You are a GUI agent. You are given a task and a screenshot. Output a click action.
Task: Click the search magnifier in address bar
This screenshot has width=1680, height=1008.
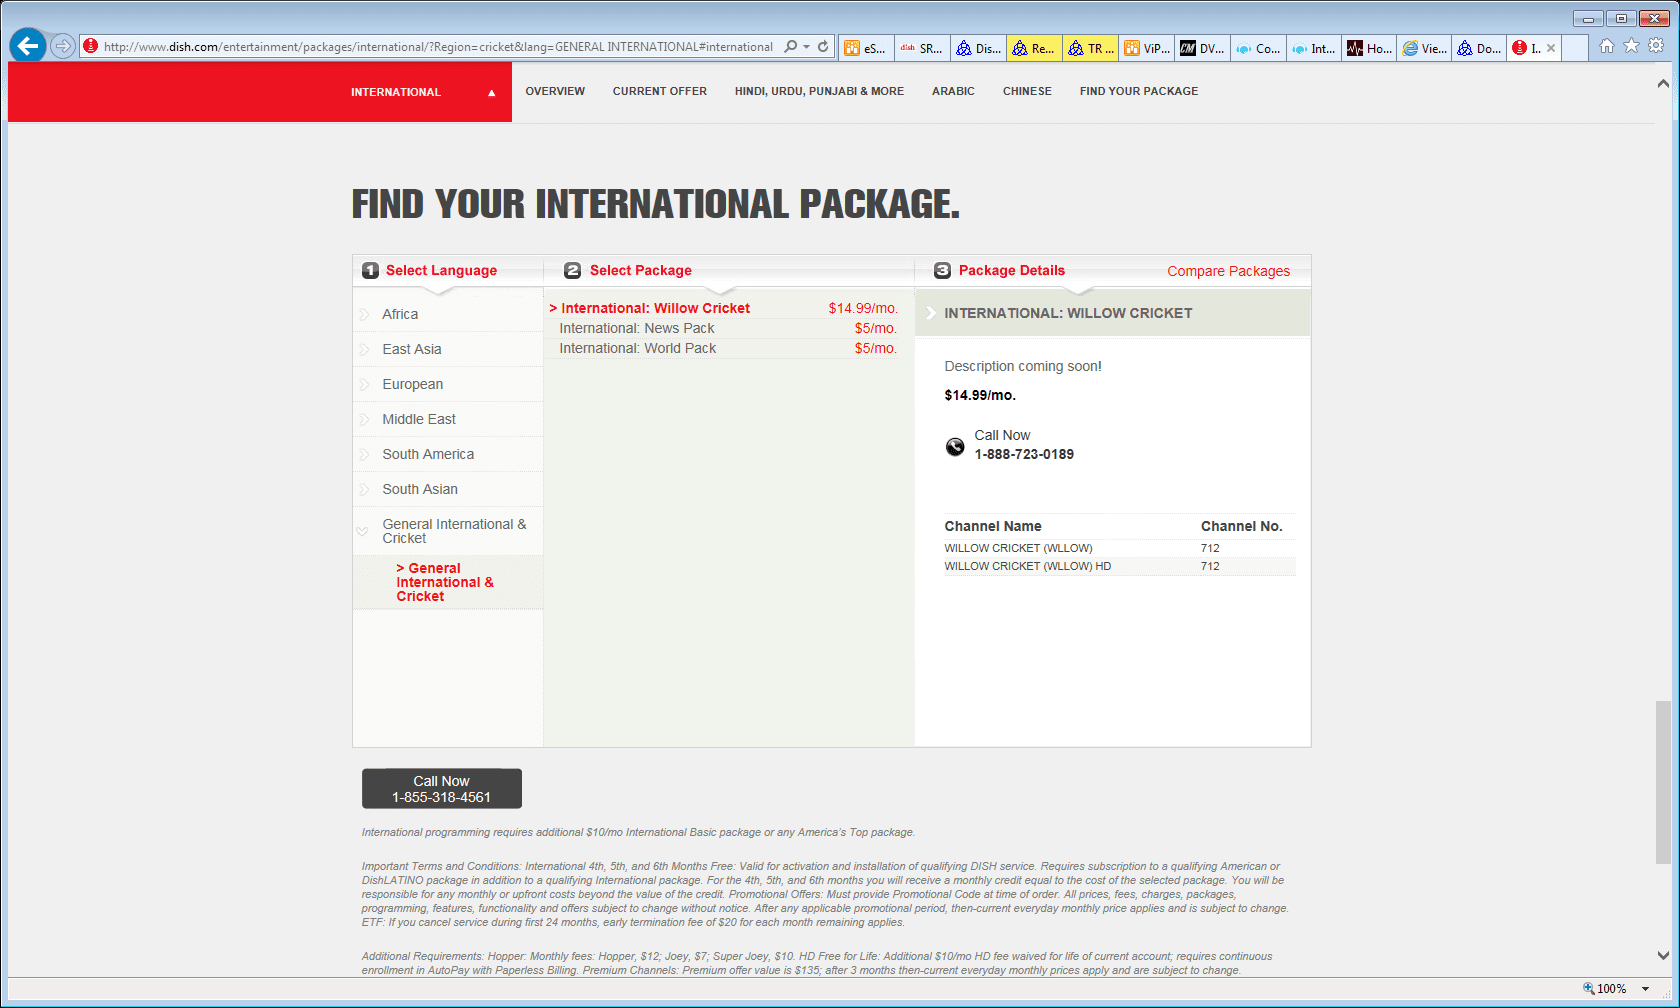point(791,46)
